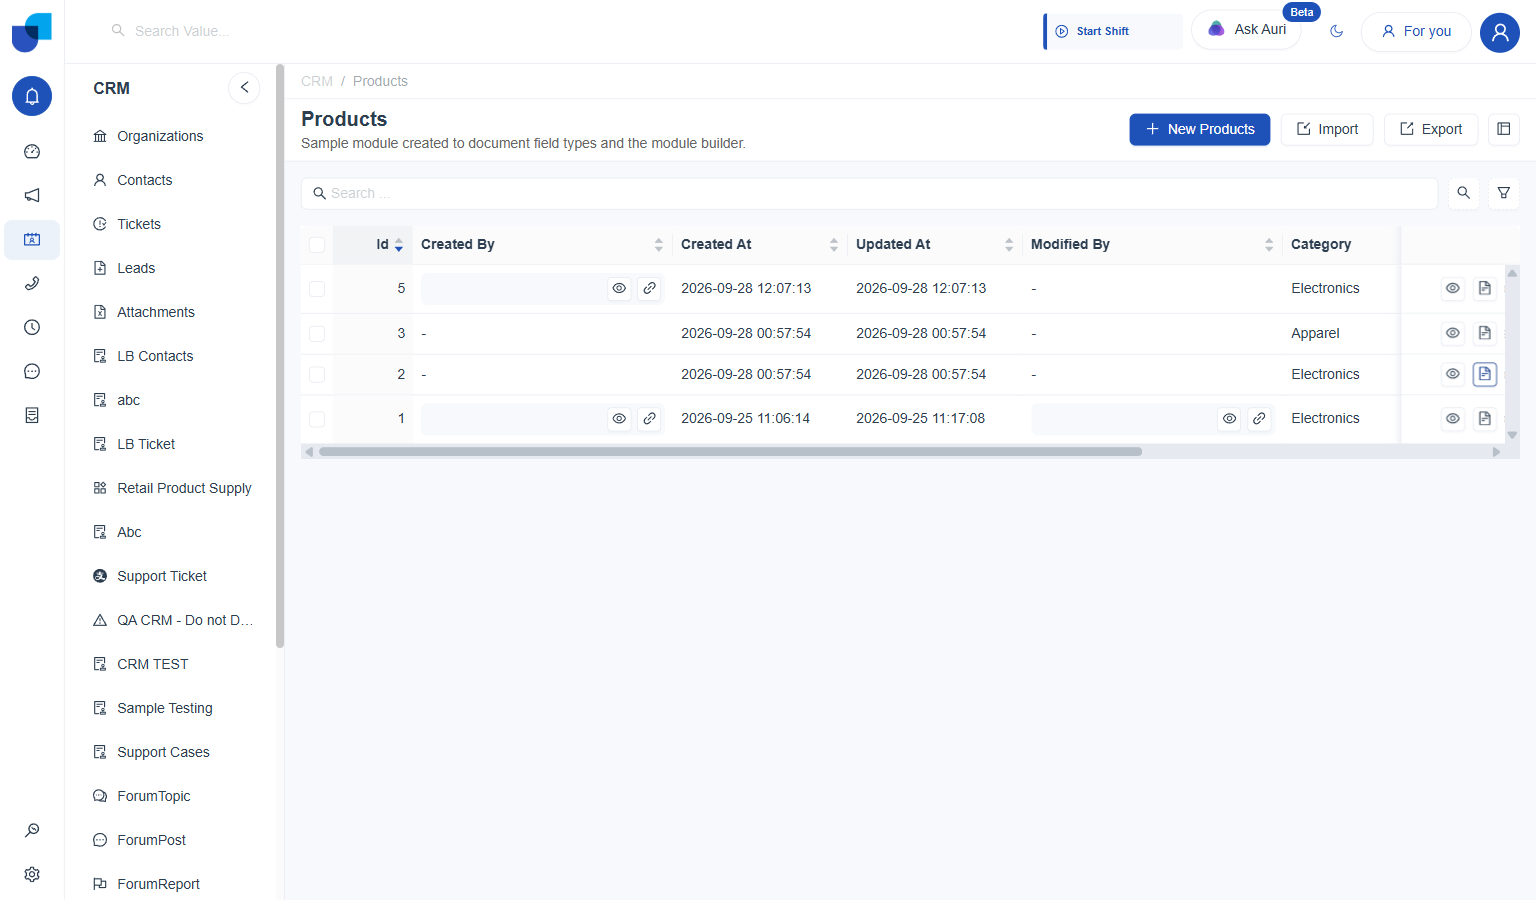
Task: Open the filter funnel icon
Action: click(1504, 193)
